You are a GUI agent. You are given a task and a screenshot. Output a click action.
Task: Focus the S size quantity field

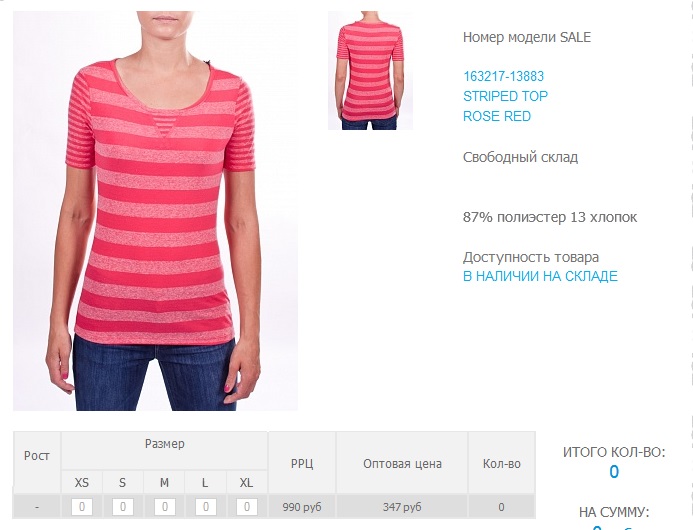pos(123,507)
